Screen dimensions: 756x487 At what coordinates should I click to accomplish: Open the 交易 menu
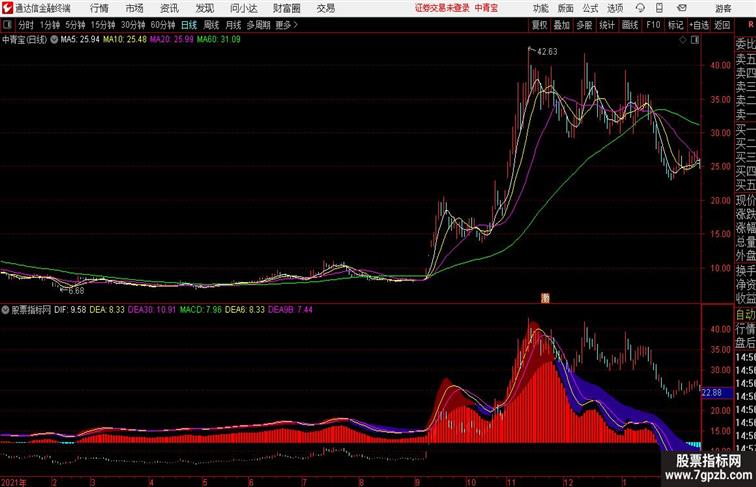coord(326,8)
